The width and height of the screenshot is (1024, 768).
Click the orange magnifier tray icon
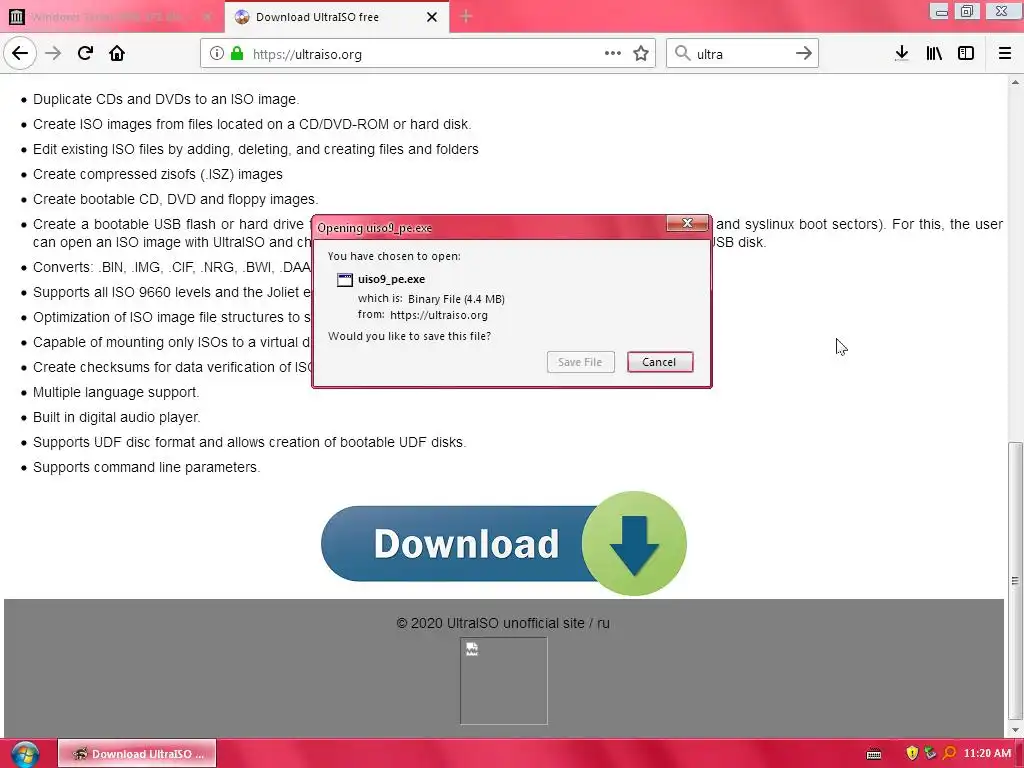950,753
